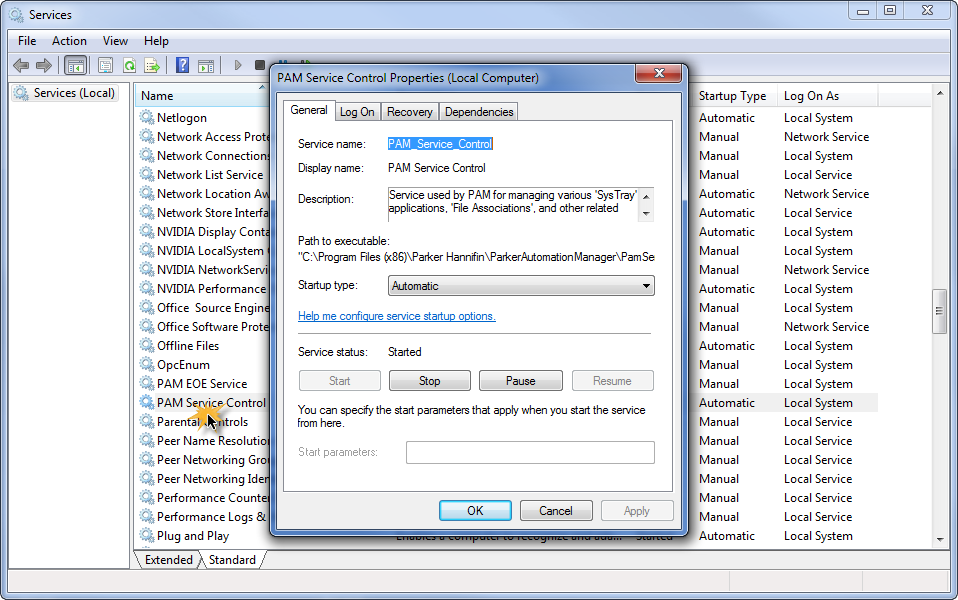Select the Parental Controls service row

pyautogui.click(x=203, y=422)
